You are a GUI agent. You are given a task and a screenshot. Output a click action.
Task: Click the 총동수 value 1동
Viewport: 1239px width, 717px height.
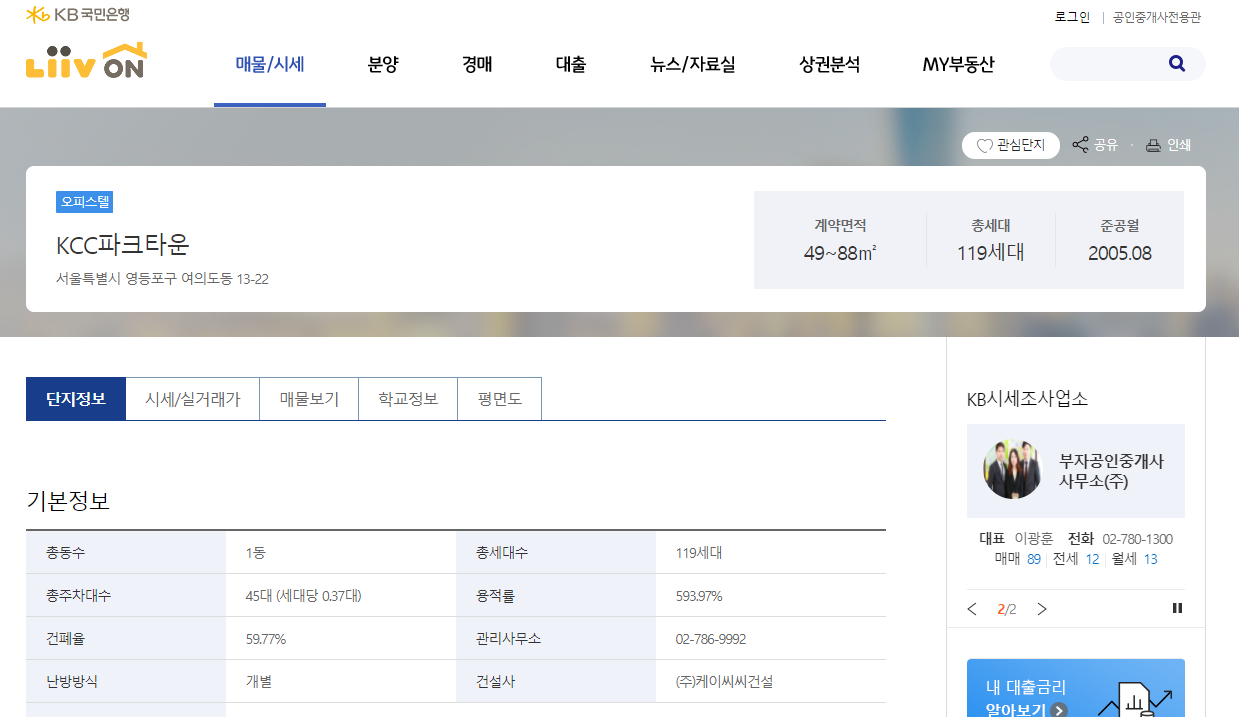pos(256,552)
